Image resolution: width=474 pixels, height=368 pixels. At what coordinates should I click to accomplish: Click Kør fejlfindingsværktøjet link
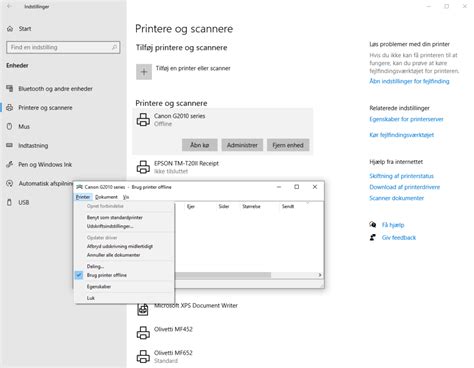[401, 135]
